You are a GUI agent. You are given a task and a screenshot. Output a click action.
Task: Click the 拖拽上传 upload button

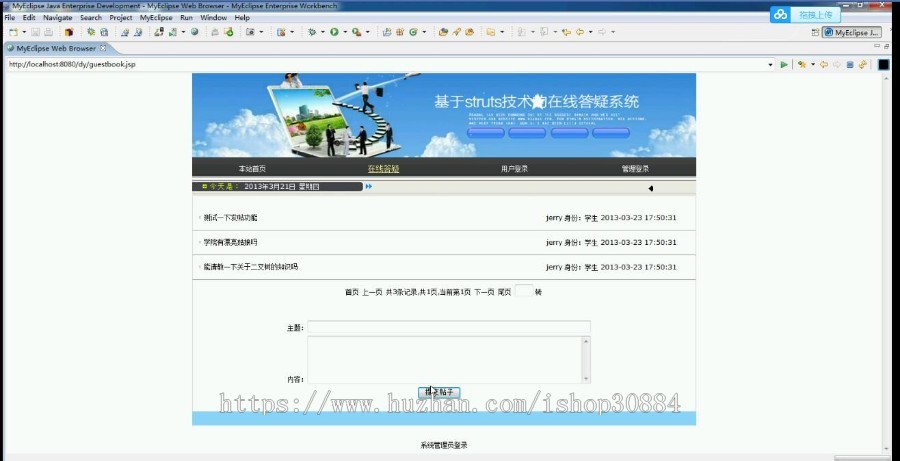click(x=815, y=15)
